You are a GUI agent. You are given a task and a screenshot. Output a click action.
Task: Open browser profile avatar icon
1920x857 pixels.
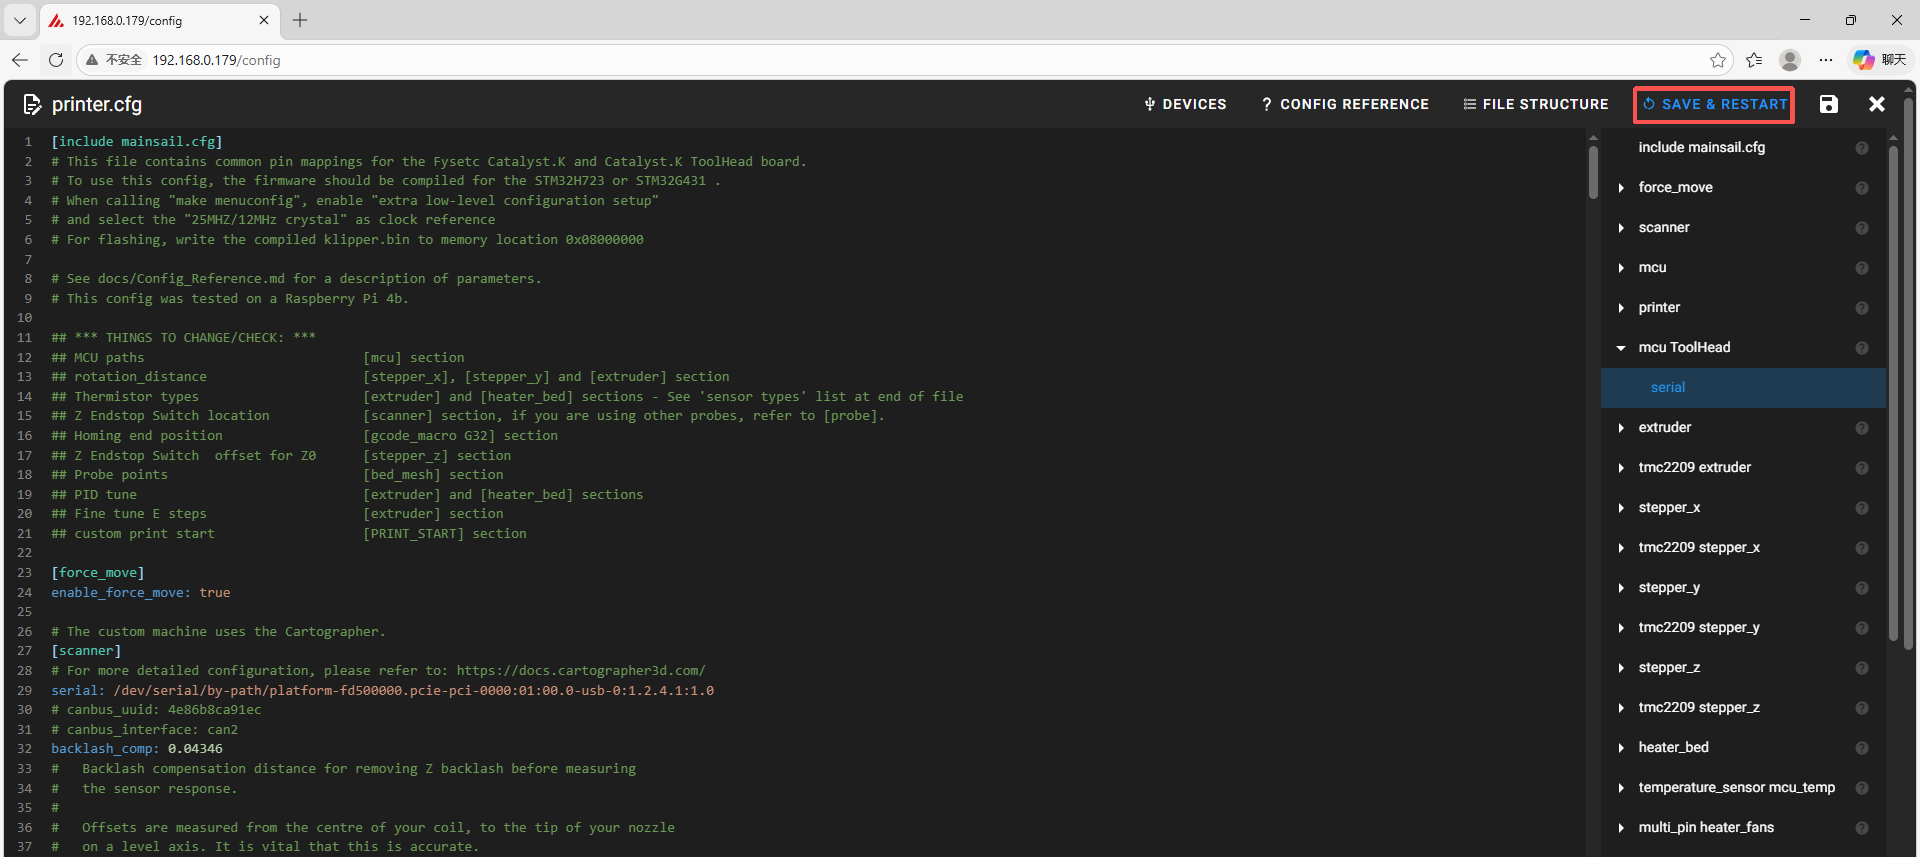1790,60
